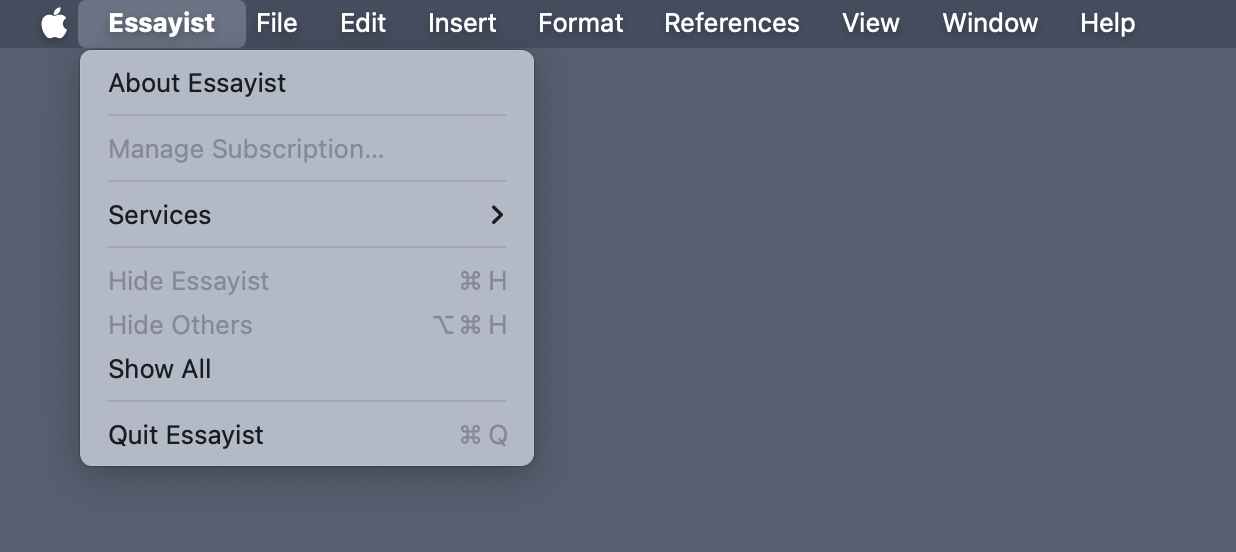Click the Essayist app menu title

pos(161,23)
